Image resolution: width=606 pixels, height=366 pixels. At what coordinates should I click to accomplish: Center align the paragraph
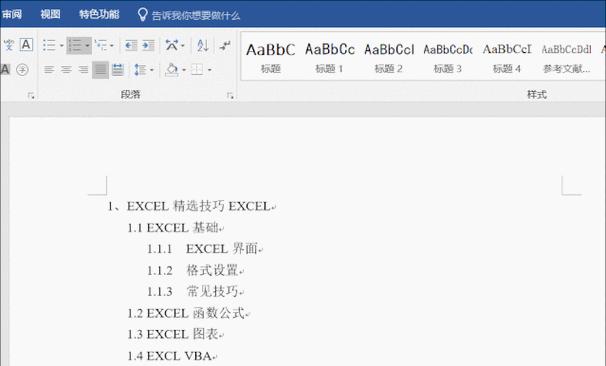click(x=66, y=70)
